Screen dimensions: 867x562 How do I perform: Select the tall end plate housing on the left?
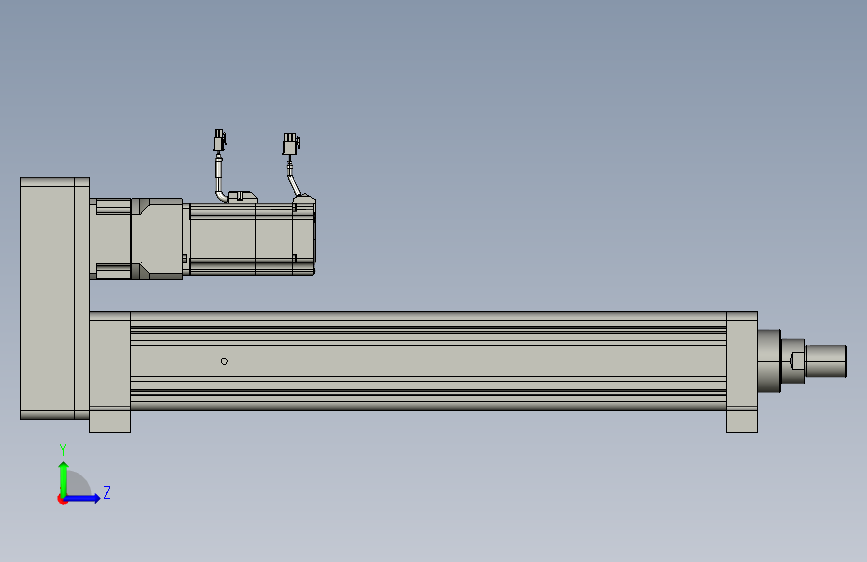(x=55, y=298)
